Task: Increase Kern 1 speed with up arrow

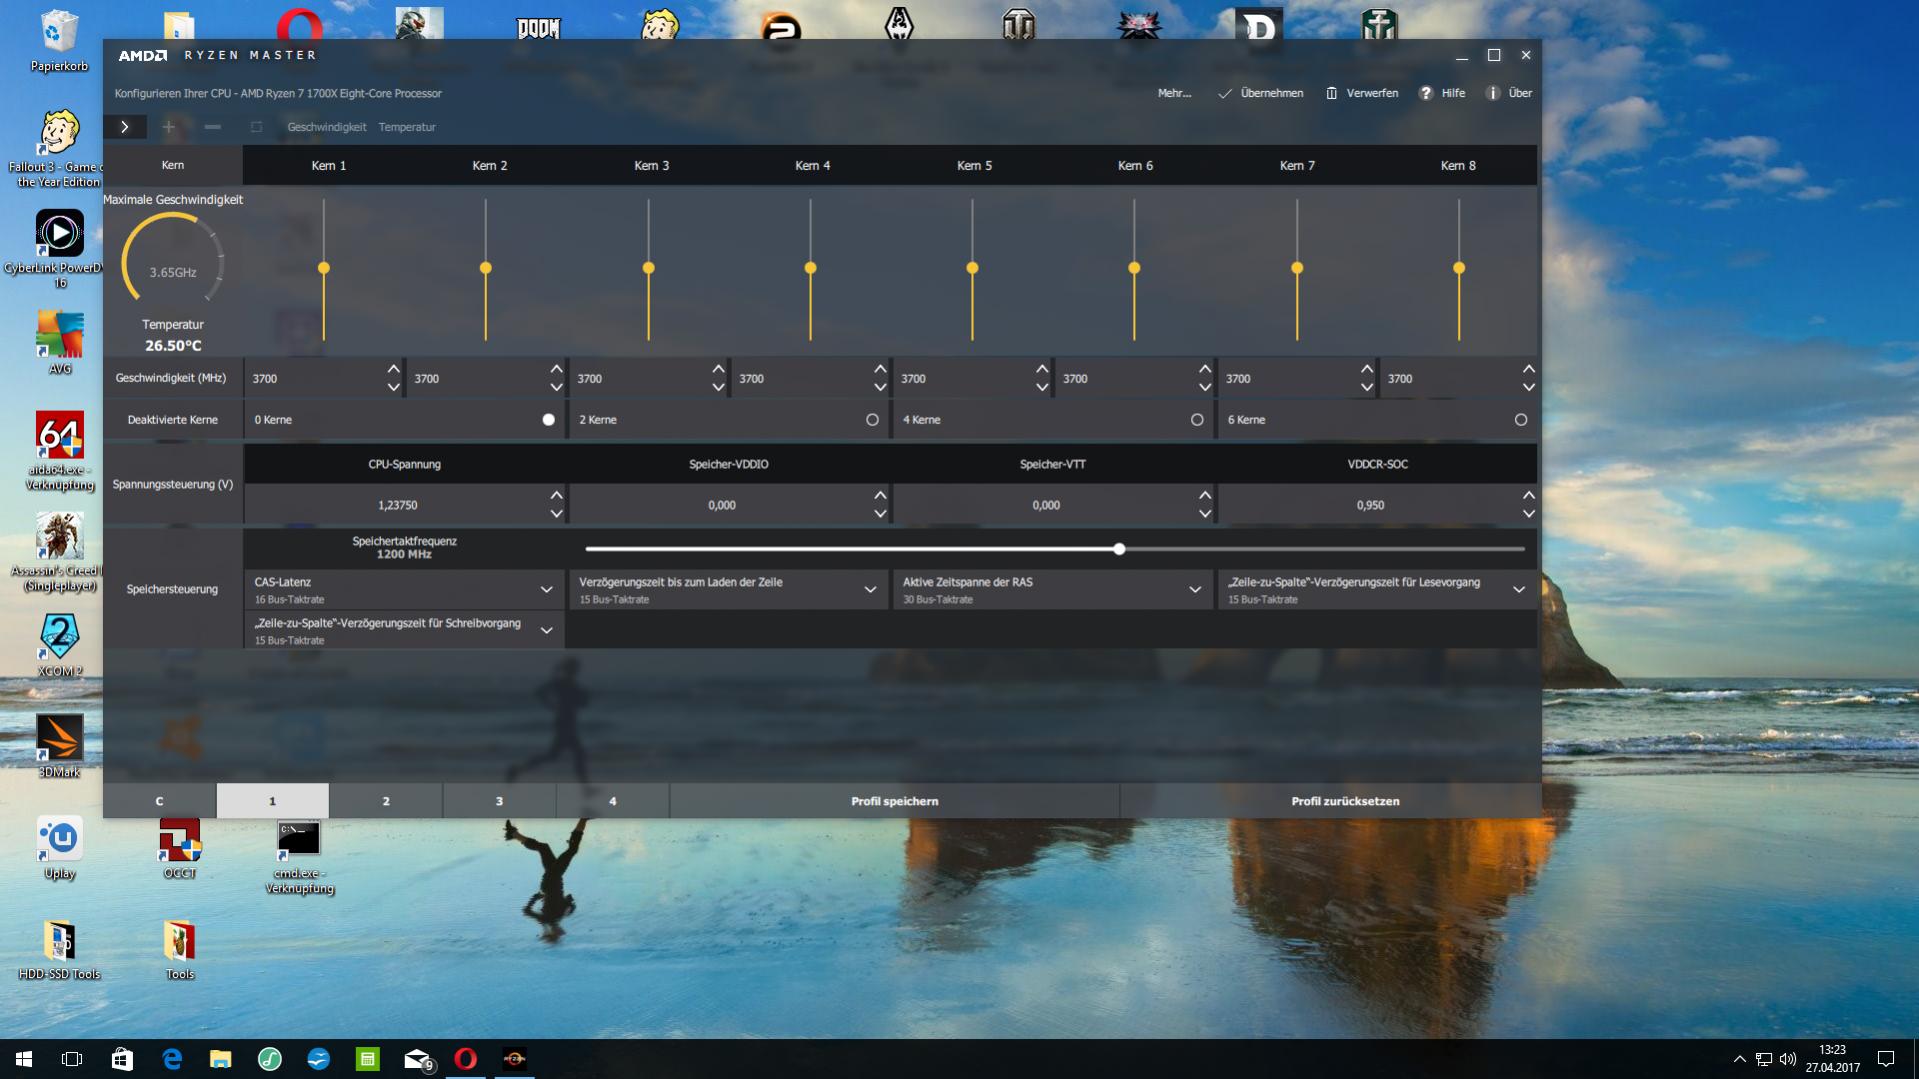Action: point(394,370)
